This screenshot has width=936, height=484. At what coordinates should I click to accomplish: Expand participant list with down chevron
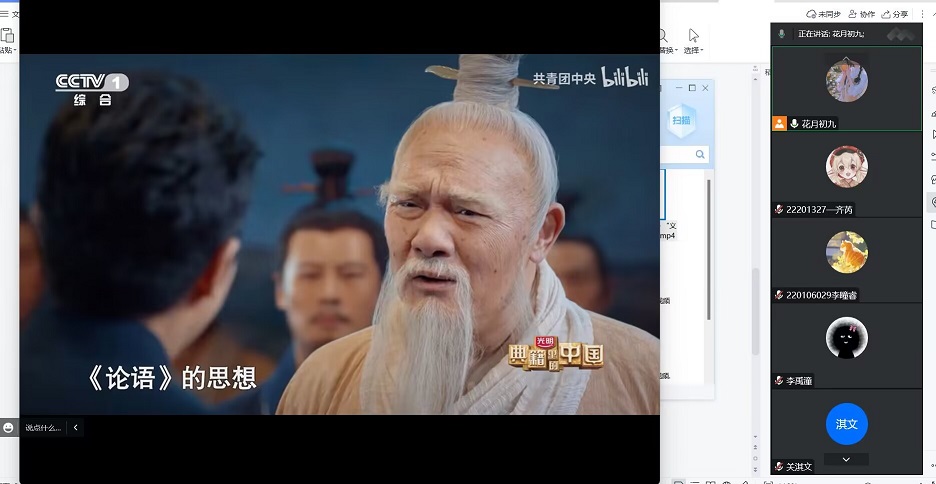[x=846, y=459]
